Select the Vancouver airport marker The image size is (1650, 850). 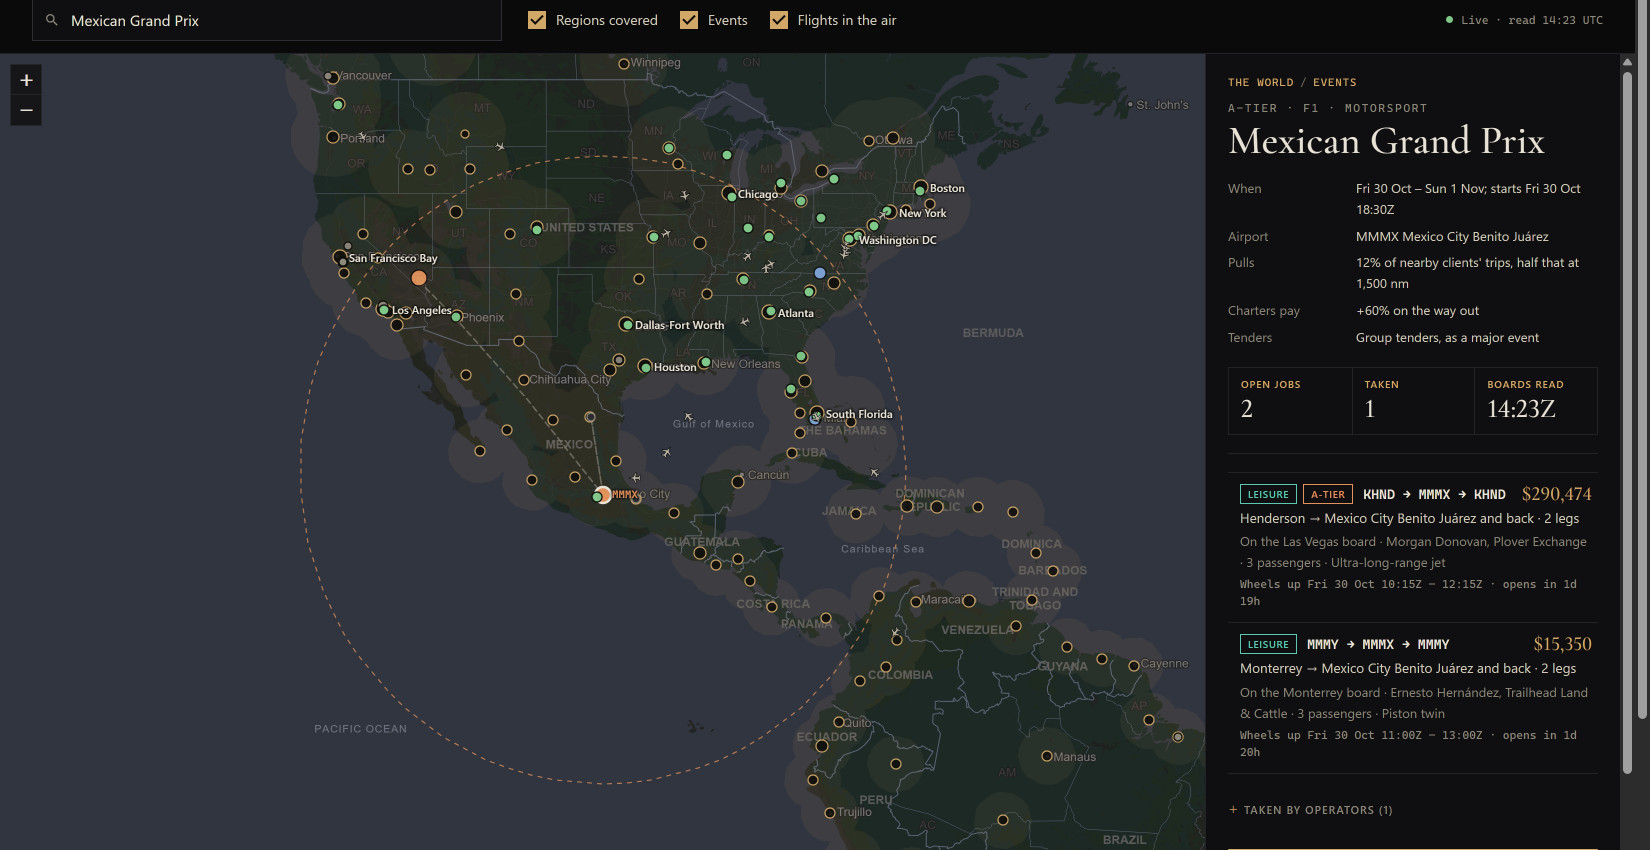point(331,76)
